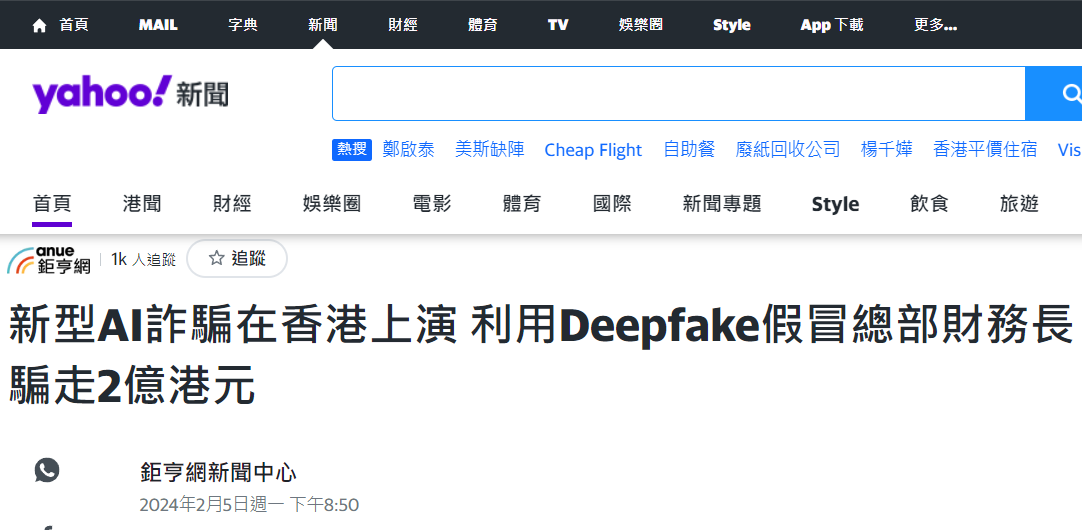Click the 1k 人追蹤 follower count

pyautogui.click(x=144, y=259)
